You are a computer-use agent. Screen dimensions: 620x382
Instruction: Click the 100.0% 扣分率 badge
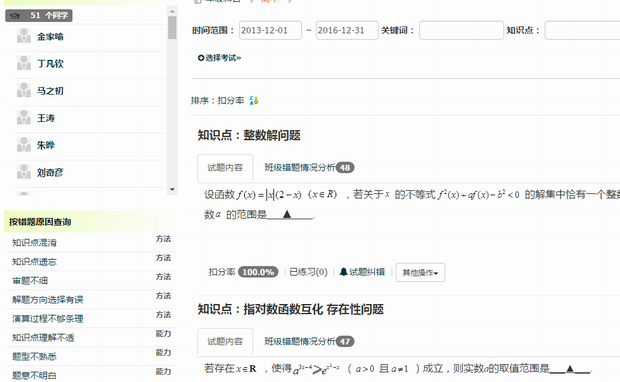[x=258, y=272]
